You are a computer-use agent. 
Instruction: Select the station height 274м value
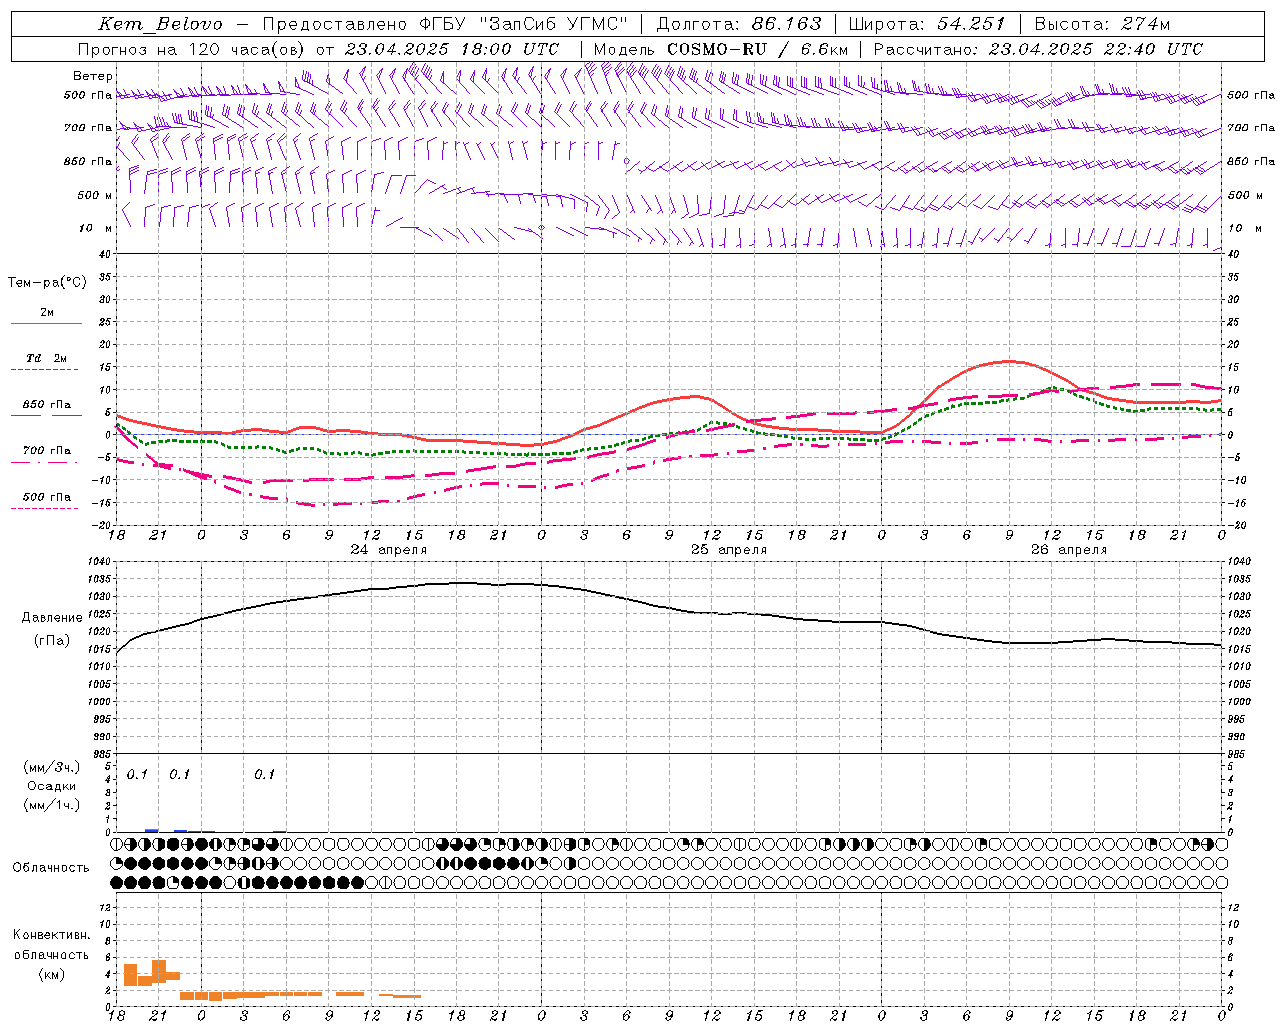[1145, 24]
